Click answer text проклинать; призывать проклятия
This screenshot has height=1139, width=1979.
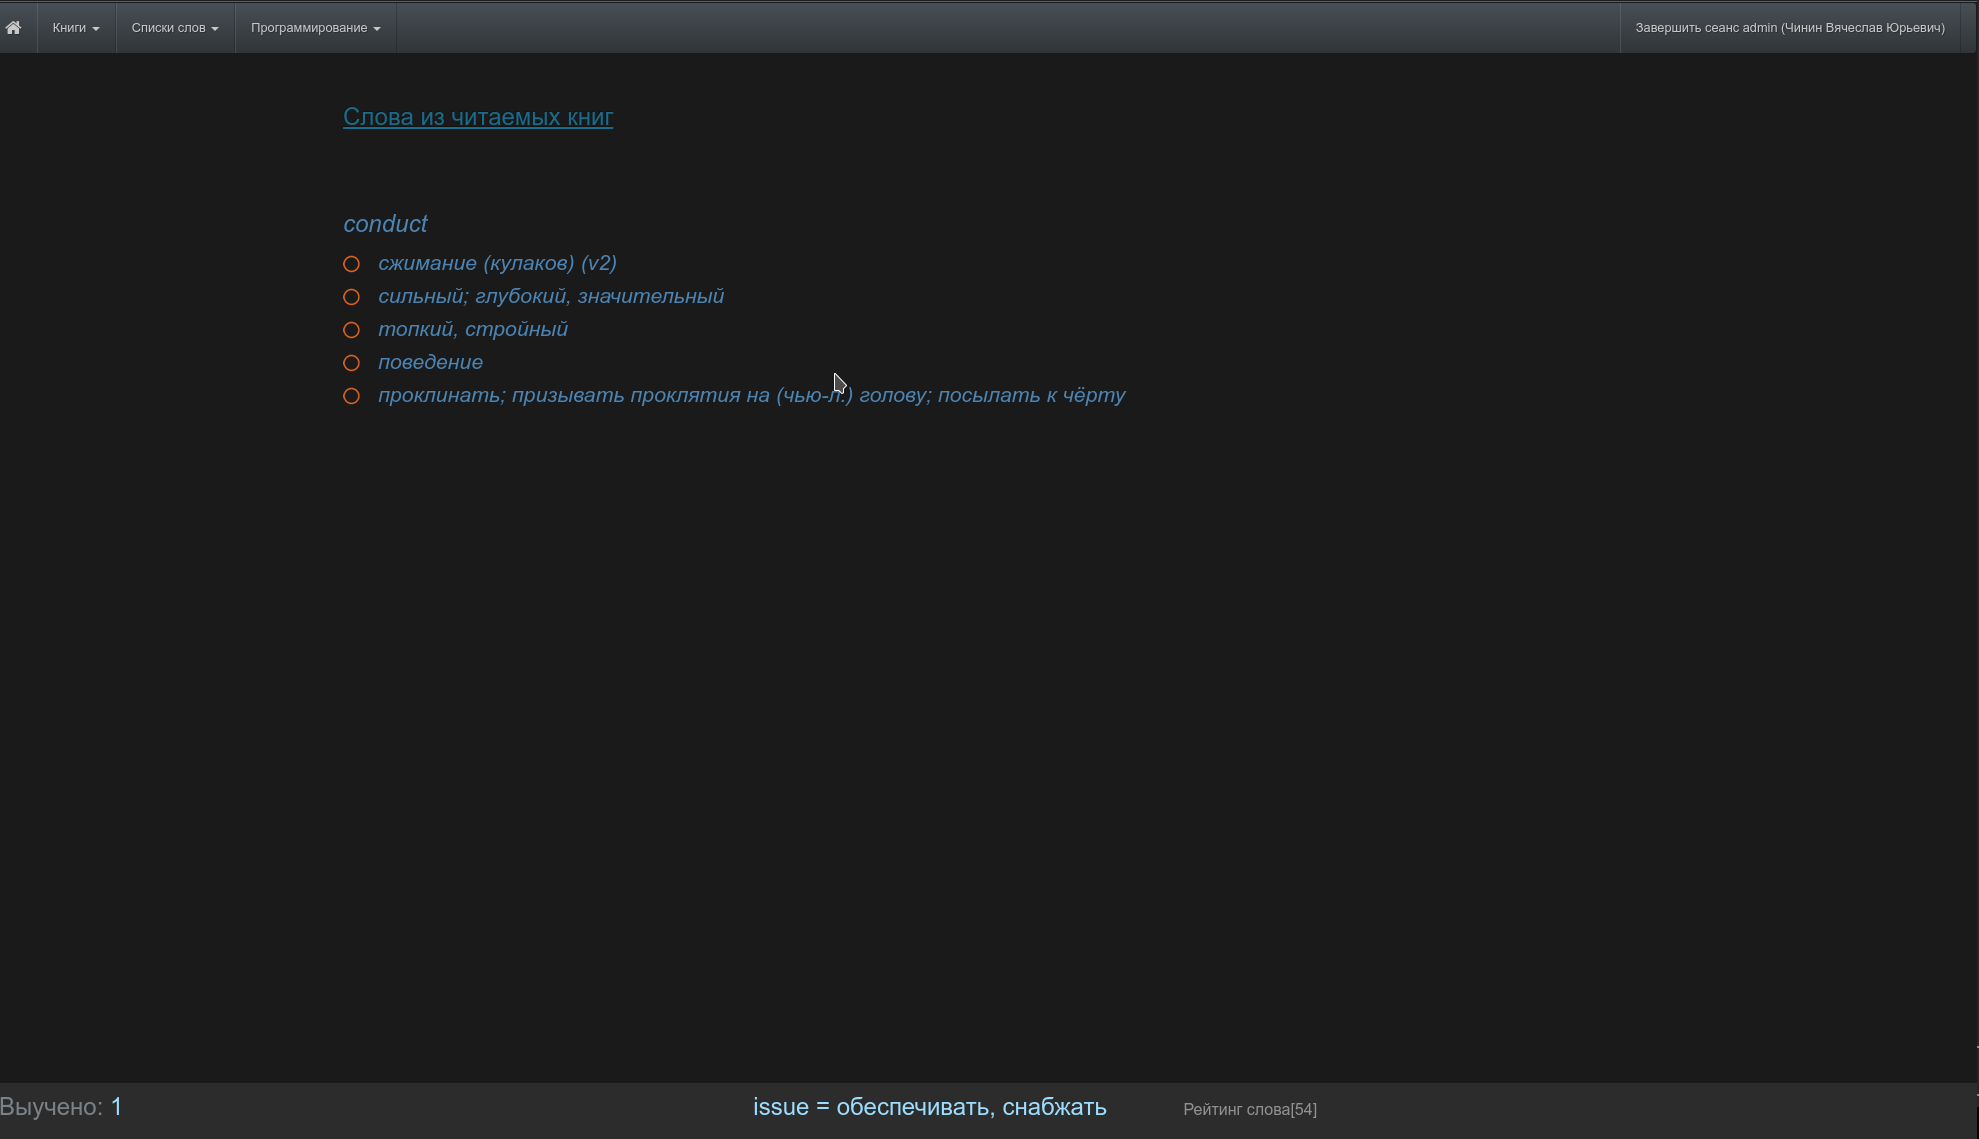point(751,395)
